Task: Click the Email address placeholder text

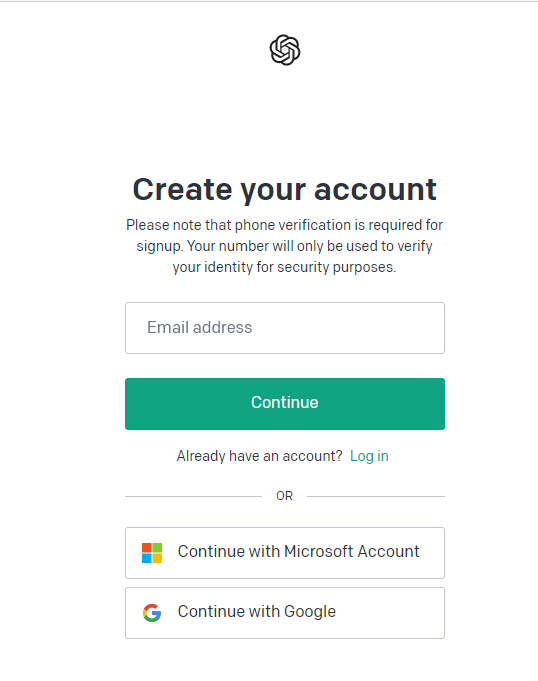Action: 200,327
